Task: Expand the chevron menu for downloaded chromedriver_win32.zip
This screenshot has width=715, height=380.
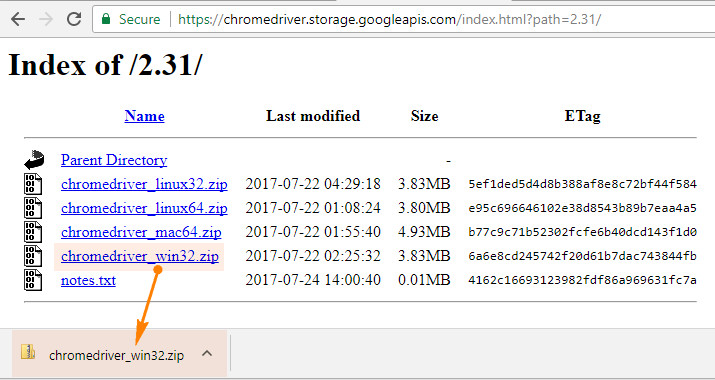Action: click(x=207, y=353)
